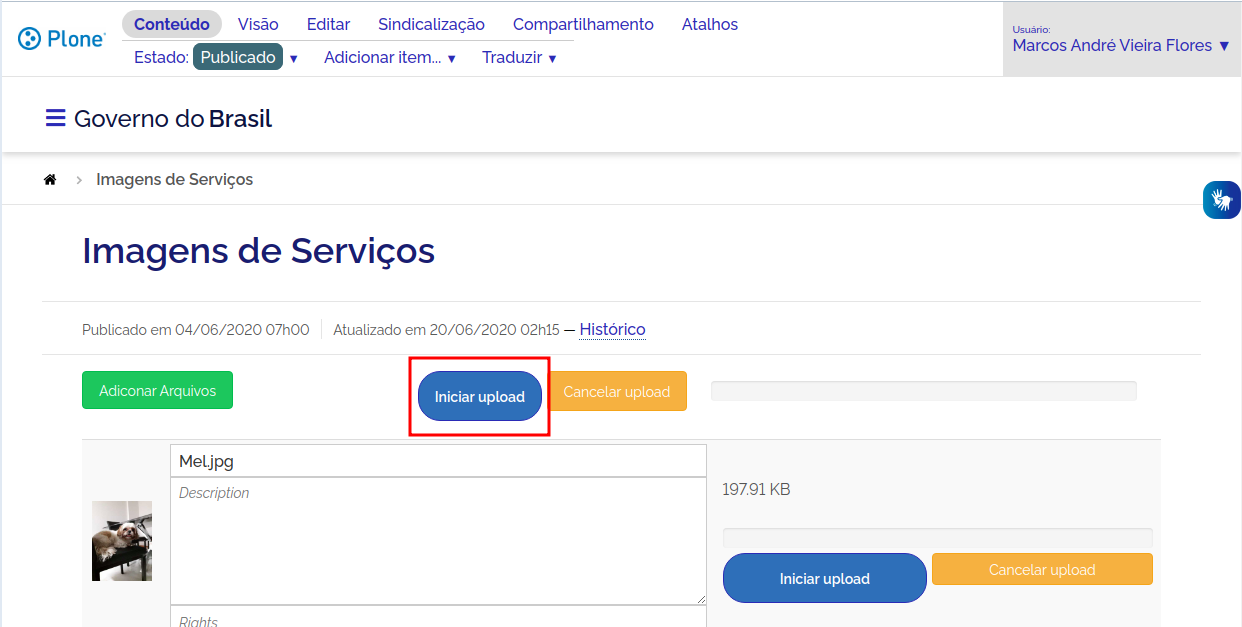Open the hamburger menu beside Governo do Brasil

[55, 119]
